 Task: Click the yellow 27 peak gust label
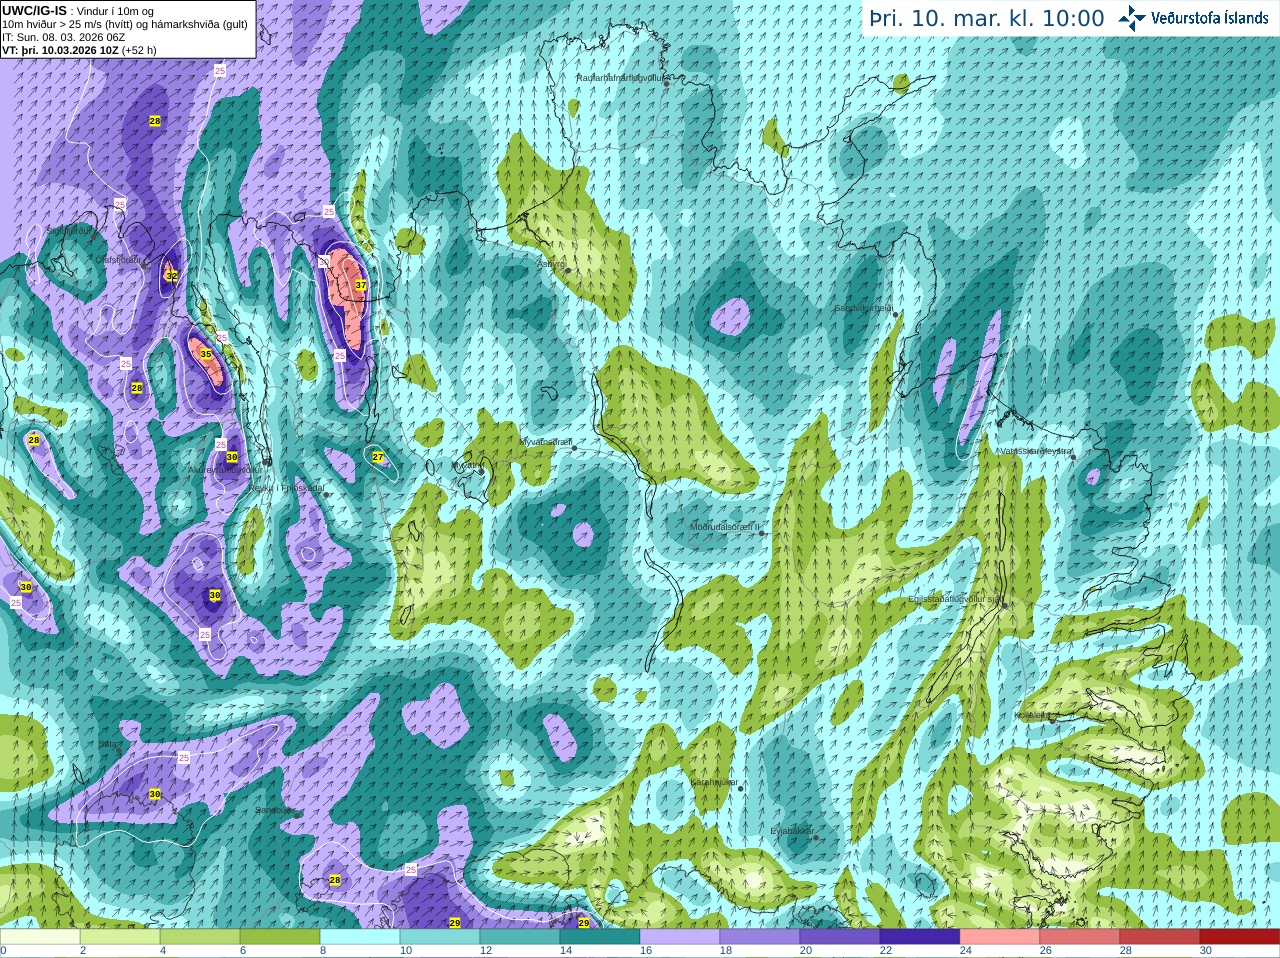tap(378, 457)
